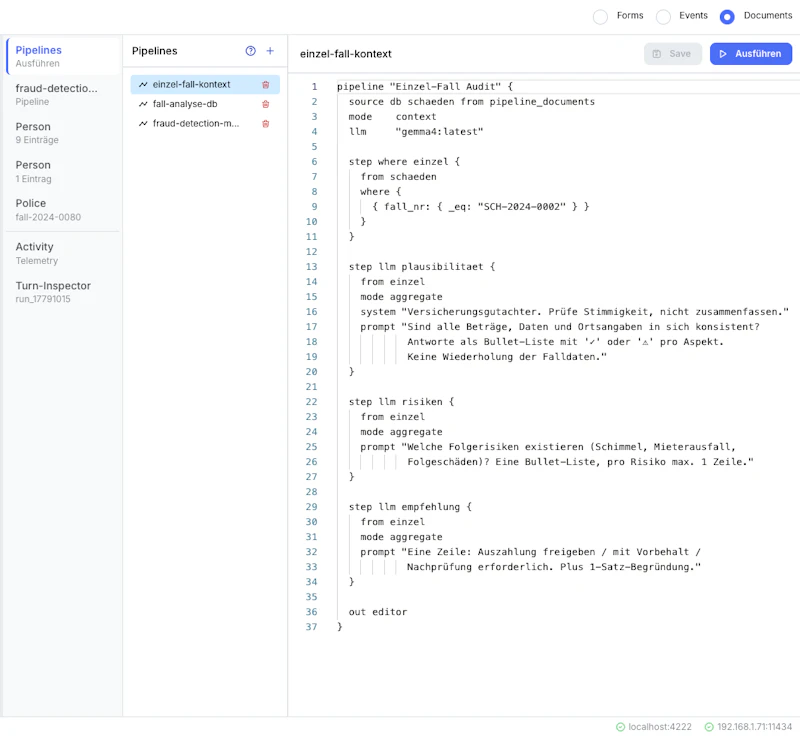This screenshot has height=736, width=800.
Task: Click the localhost:4222 status text
Action: (660, 726)
